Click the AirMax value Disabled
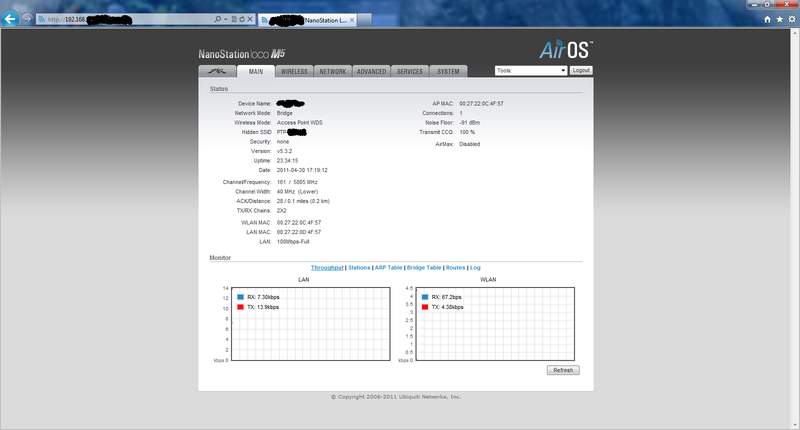 tap(469, 144)
